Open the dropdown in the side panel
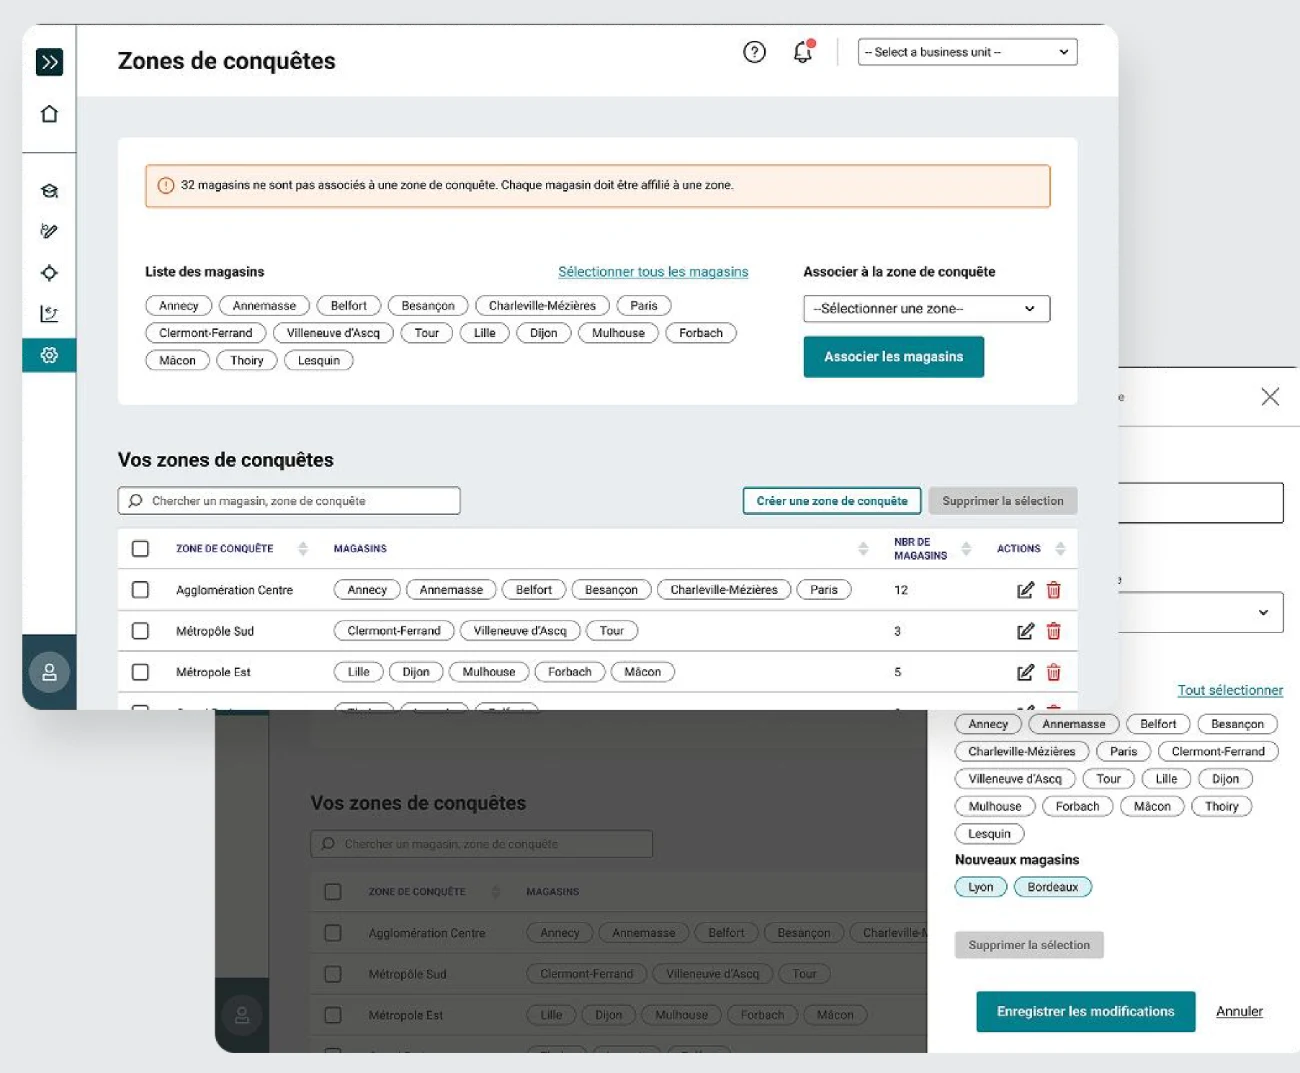 tap(1200, 612)
